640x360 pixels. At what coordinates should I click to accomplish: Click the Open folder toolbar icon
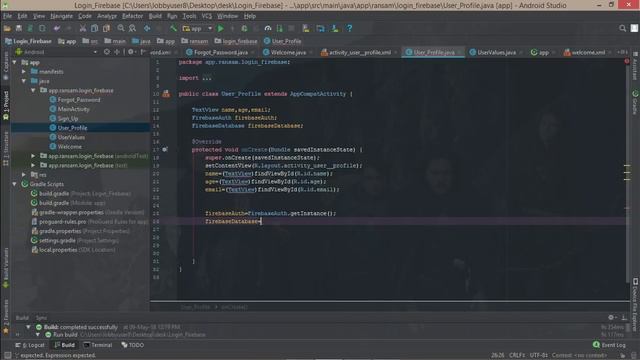pos(7,29)
